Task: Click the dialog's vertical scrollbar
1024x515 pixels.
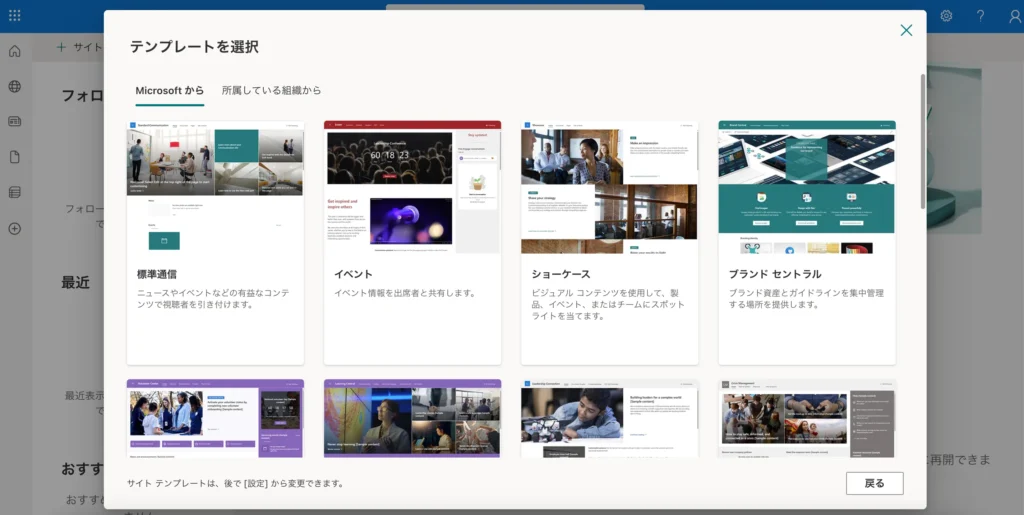Action: click(x=922, y=140)
